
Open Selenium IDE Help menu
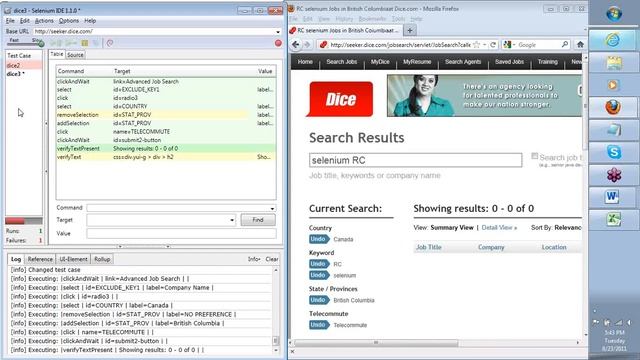(90, 20)
